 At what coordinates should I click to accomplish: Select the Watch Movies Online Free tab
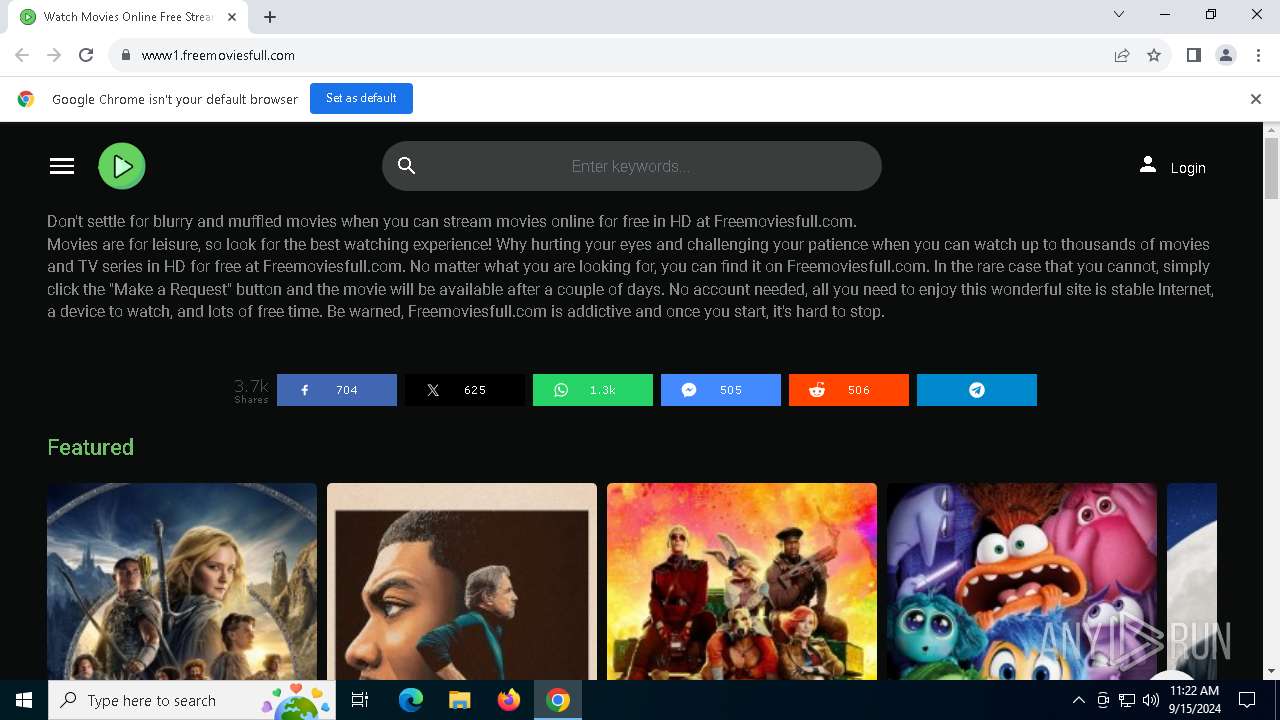click(x=126, y=17)
